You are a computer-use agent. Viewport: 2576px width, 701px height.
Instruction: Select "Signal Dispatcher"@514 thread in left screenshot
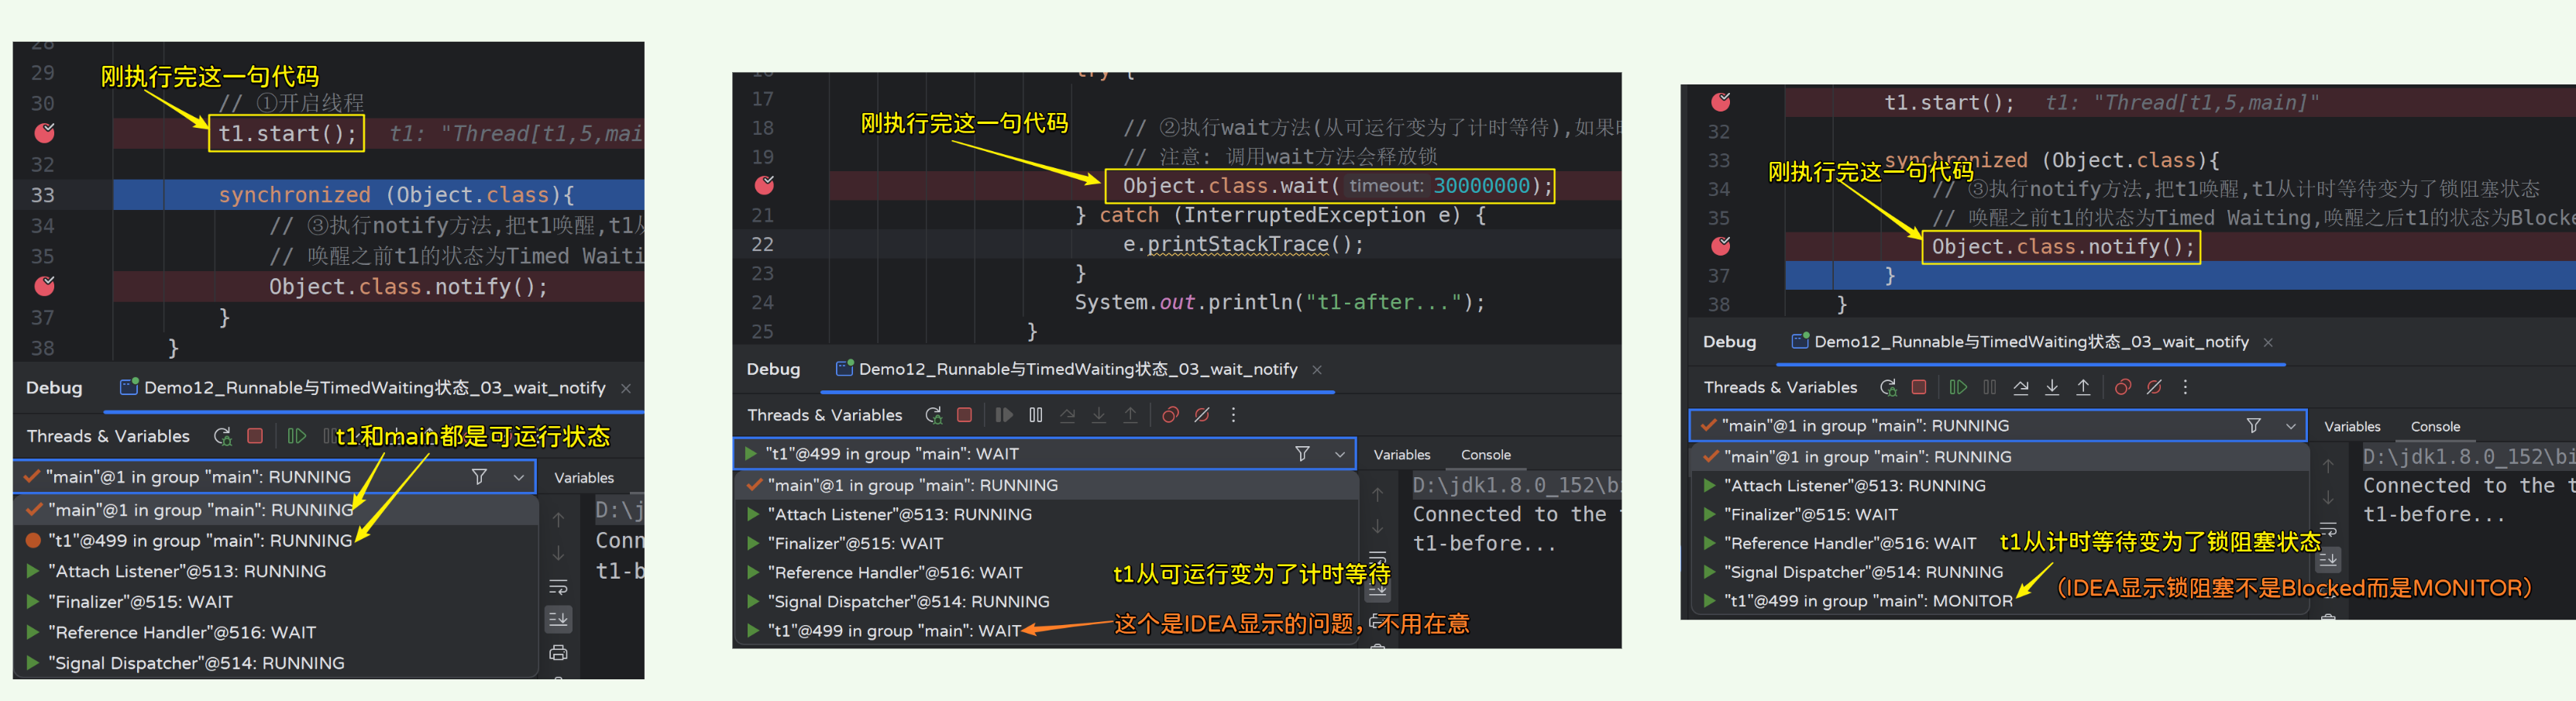[x=277, y=664]
